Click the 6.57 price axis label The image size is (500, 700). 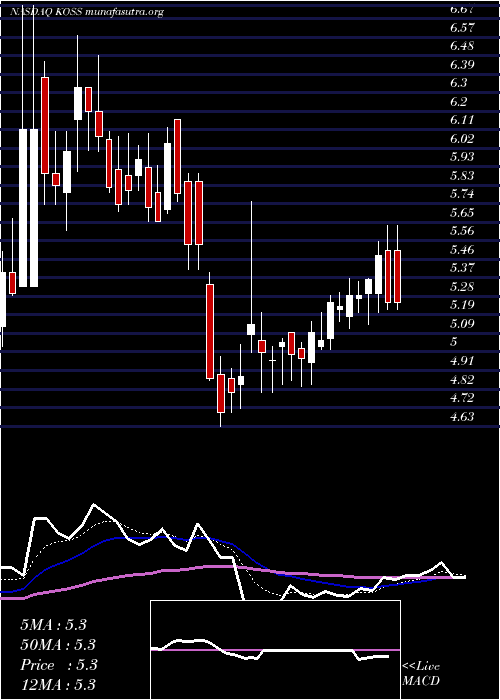point(462,28)
